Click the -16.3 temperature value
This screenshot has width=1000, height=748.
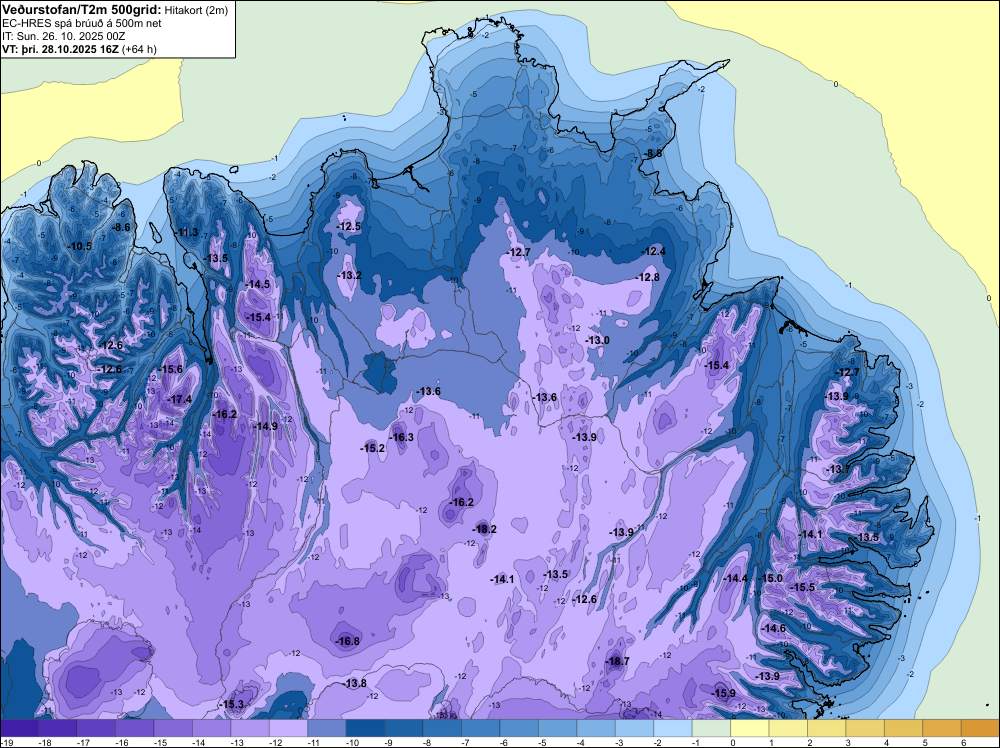click(402, 437)
